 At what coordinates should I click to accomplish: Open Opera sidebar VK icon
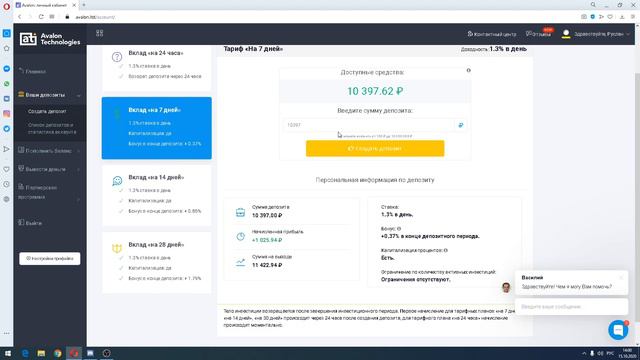[x=7, y=99]
